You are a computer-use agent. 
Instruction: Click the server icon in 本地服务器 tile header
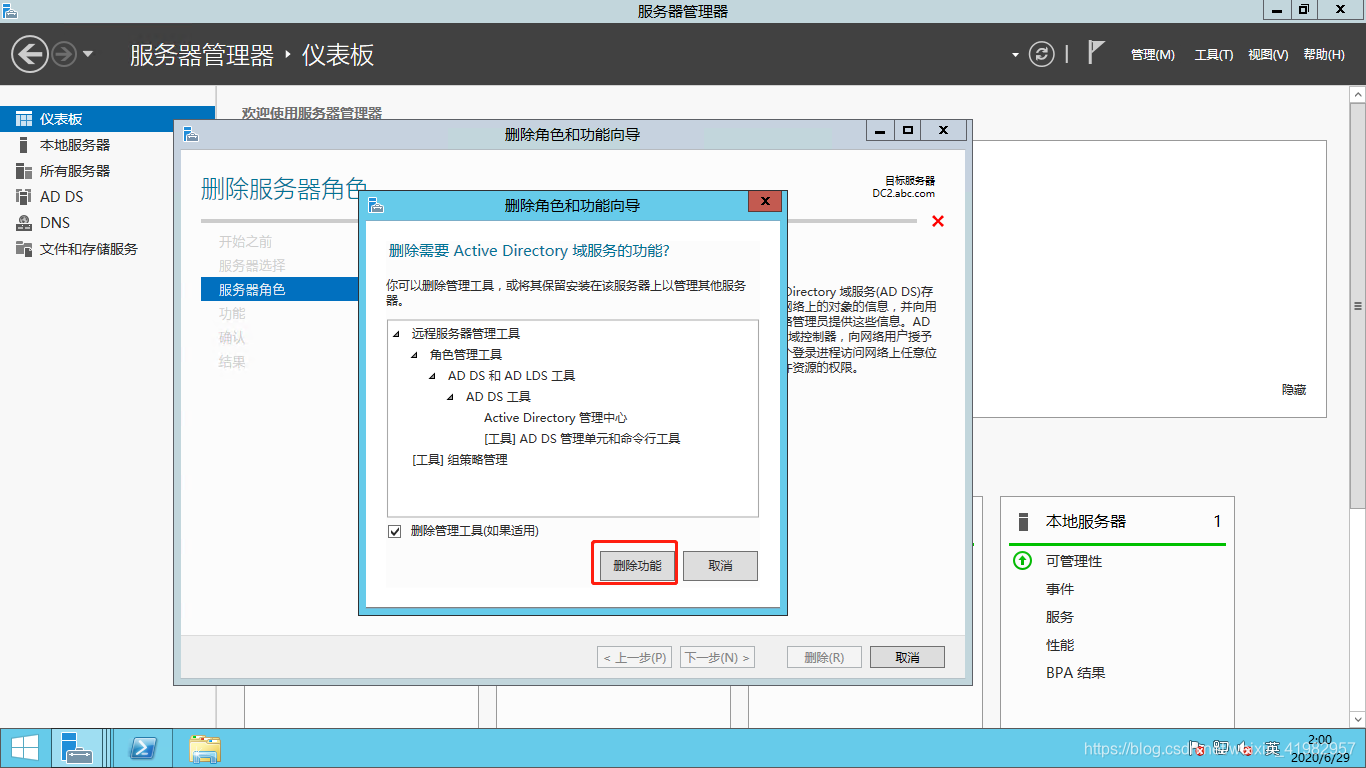[1023, 521]
